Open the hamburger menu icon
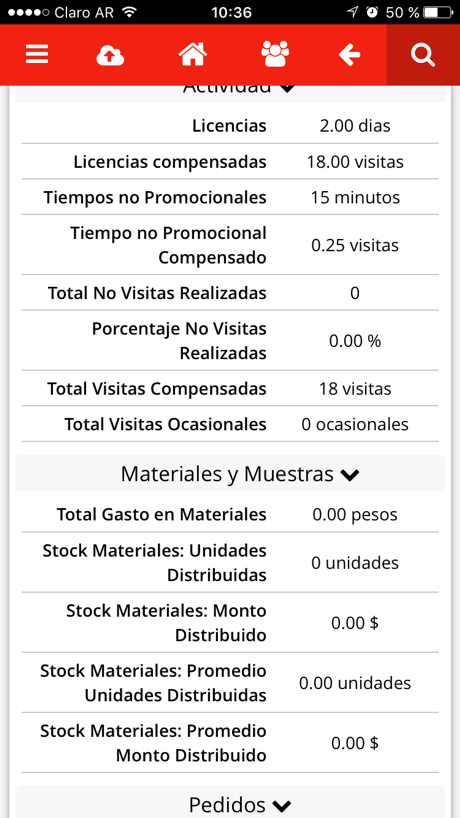 [x=37, y=54]
